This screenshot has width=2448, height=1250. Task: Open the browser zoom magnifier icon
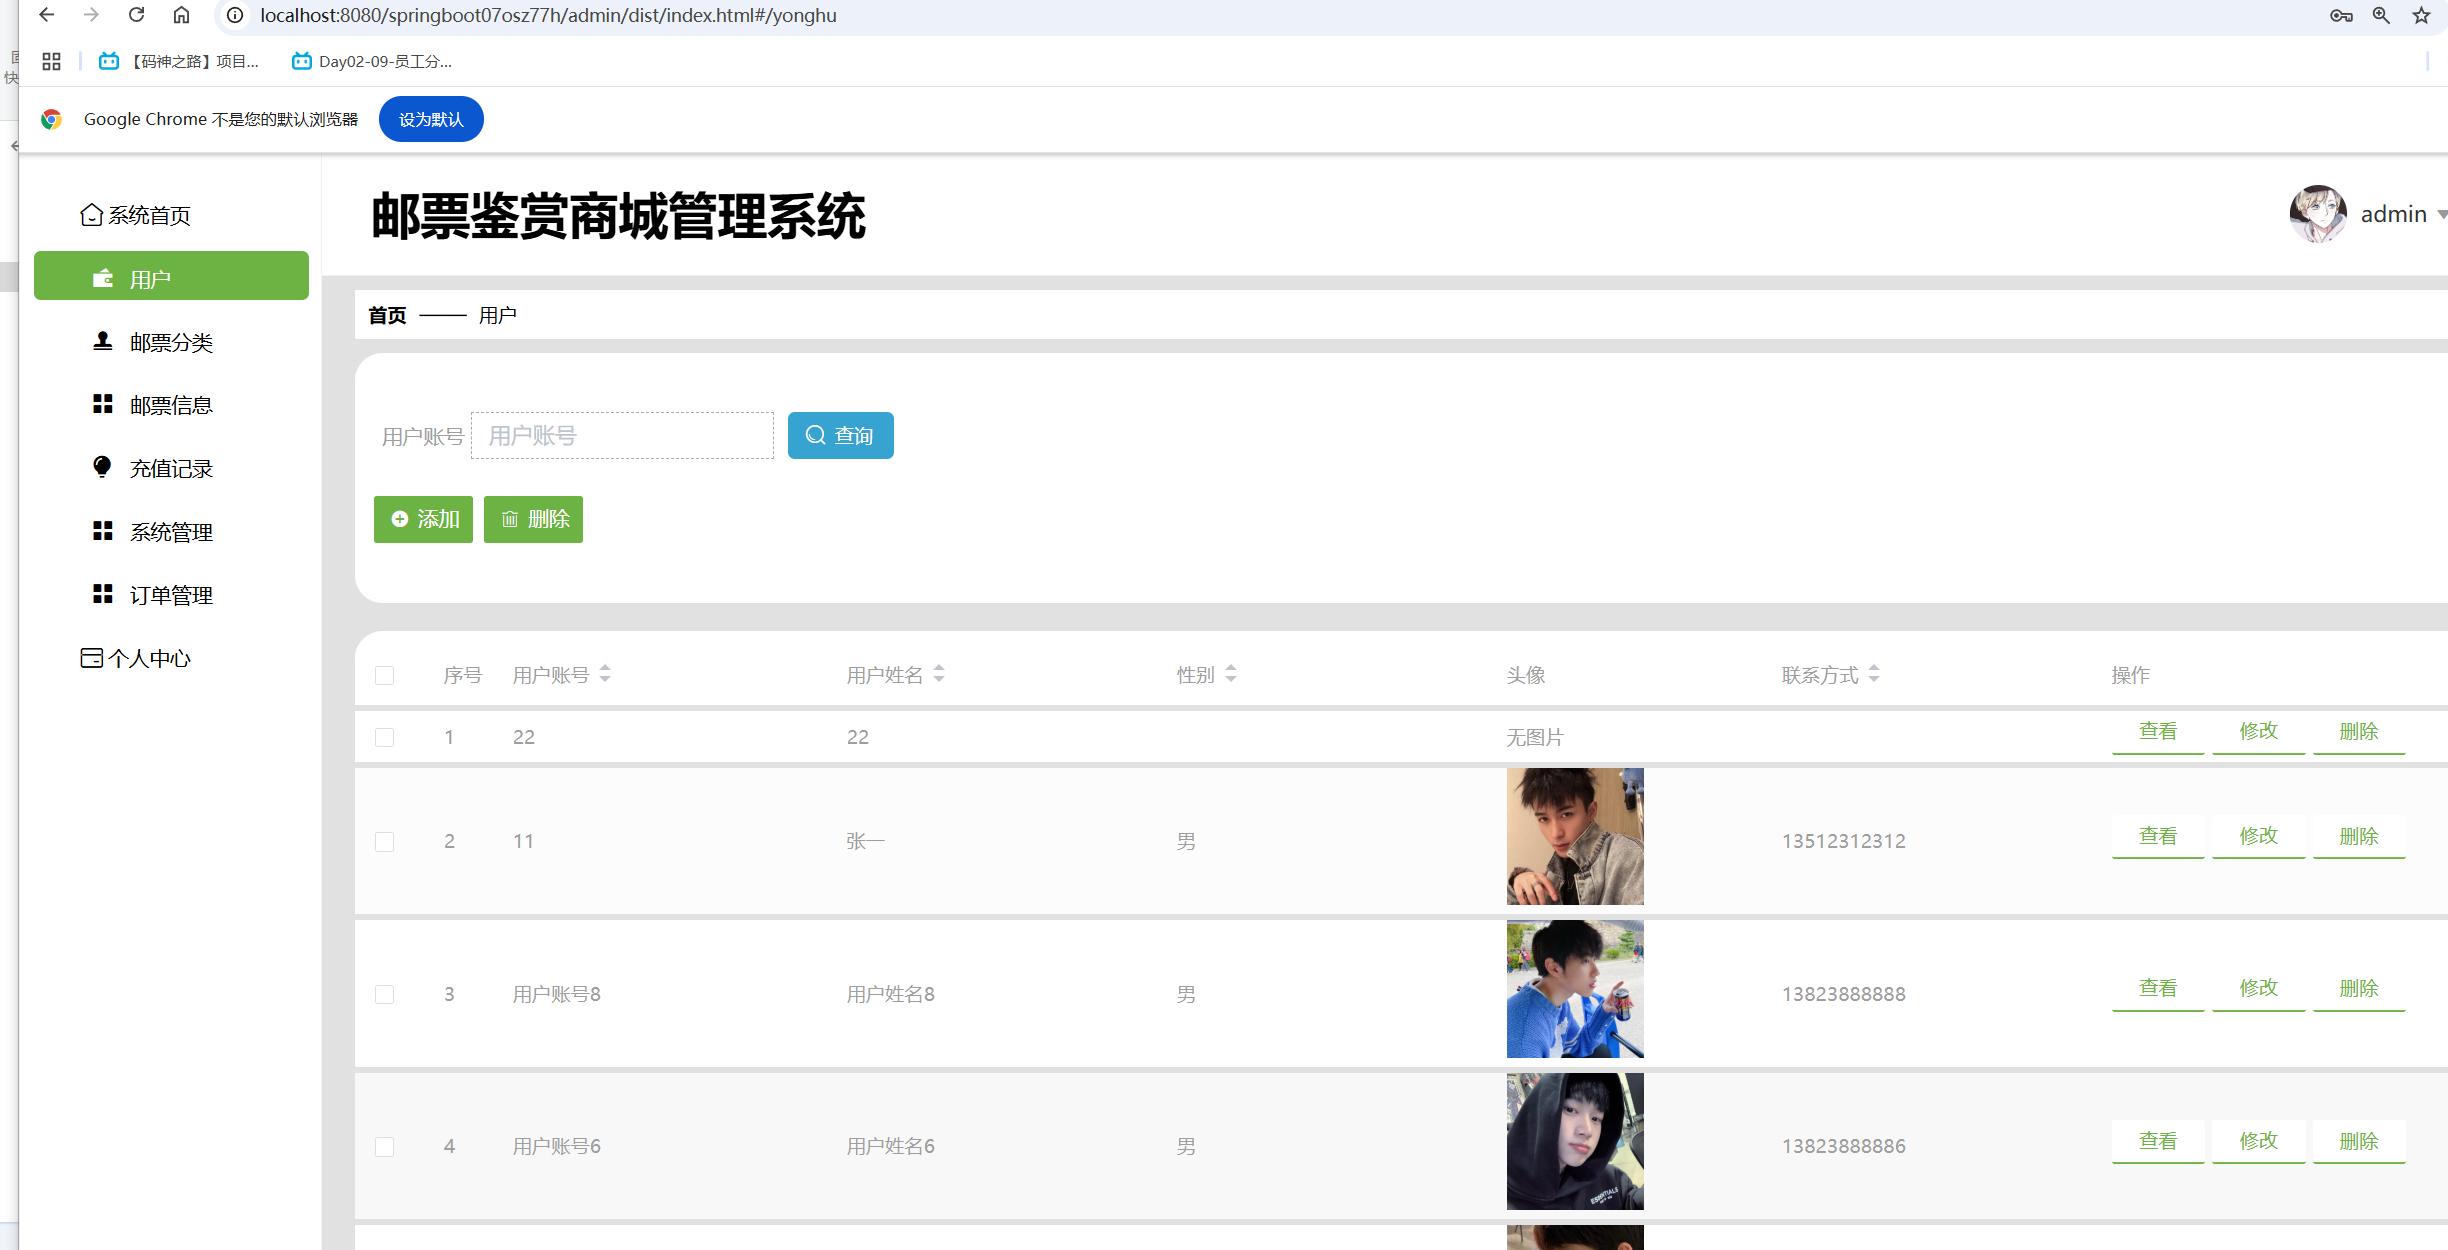pyautogui.click(x=2381, y=15)
